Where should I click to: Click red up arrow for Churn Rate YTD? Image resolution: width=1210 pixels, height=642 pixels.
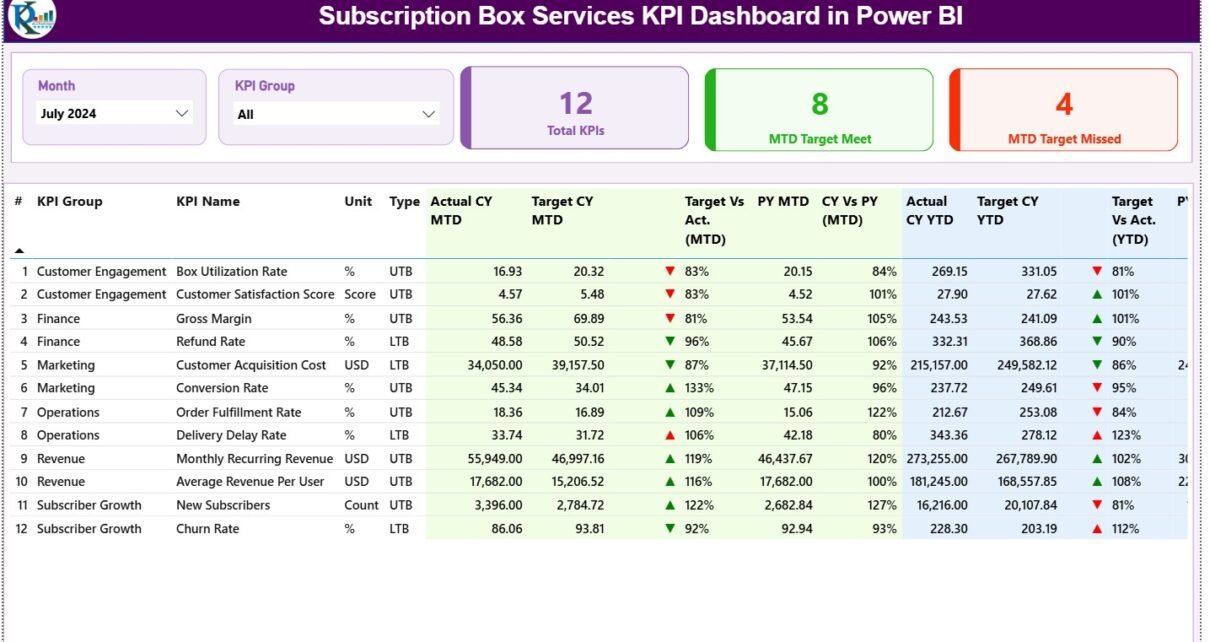[1097, 529]
